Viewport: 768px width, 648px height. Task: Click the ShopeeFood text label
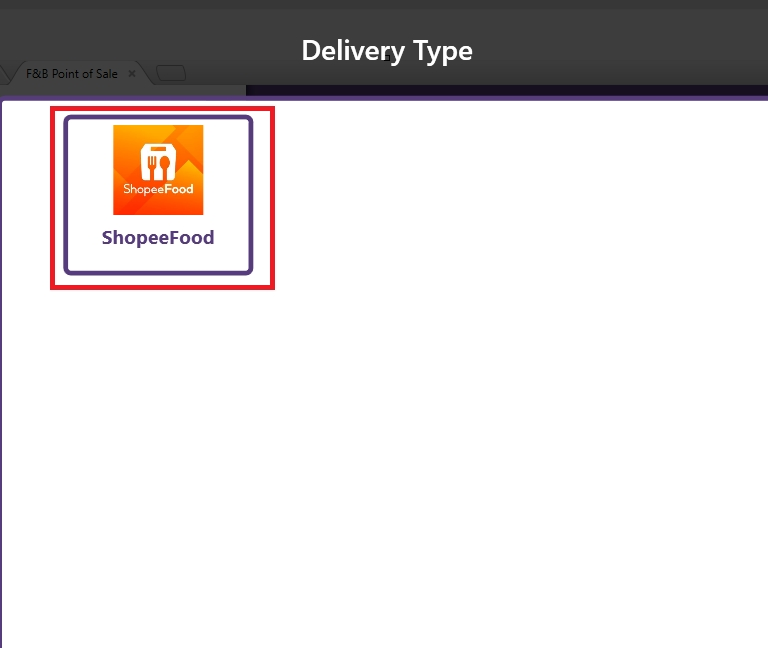point(158,239)
